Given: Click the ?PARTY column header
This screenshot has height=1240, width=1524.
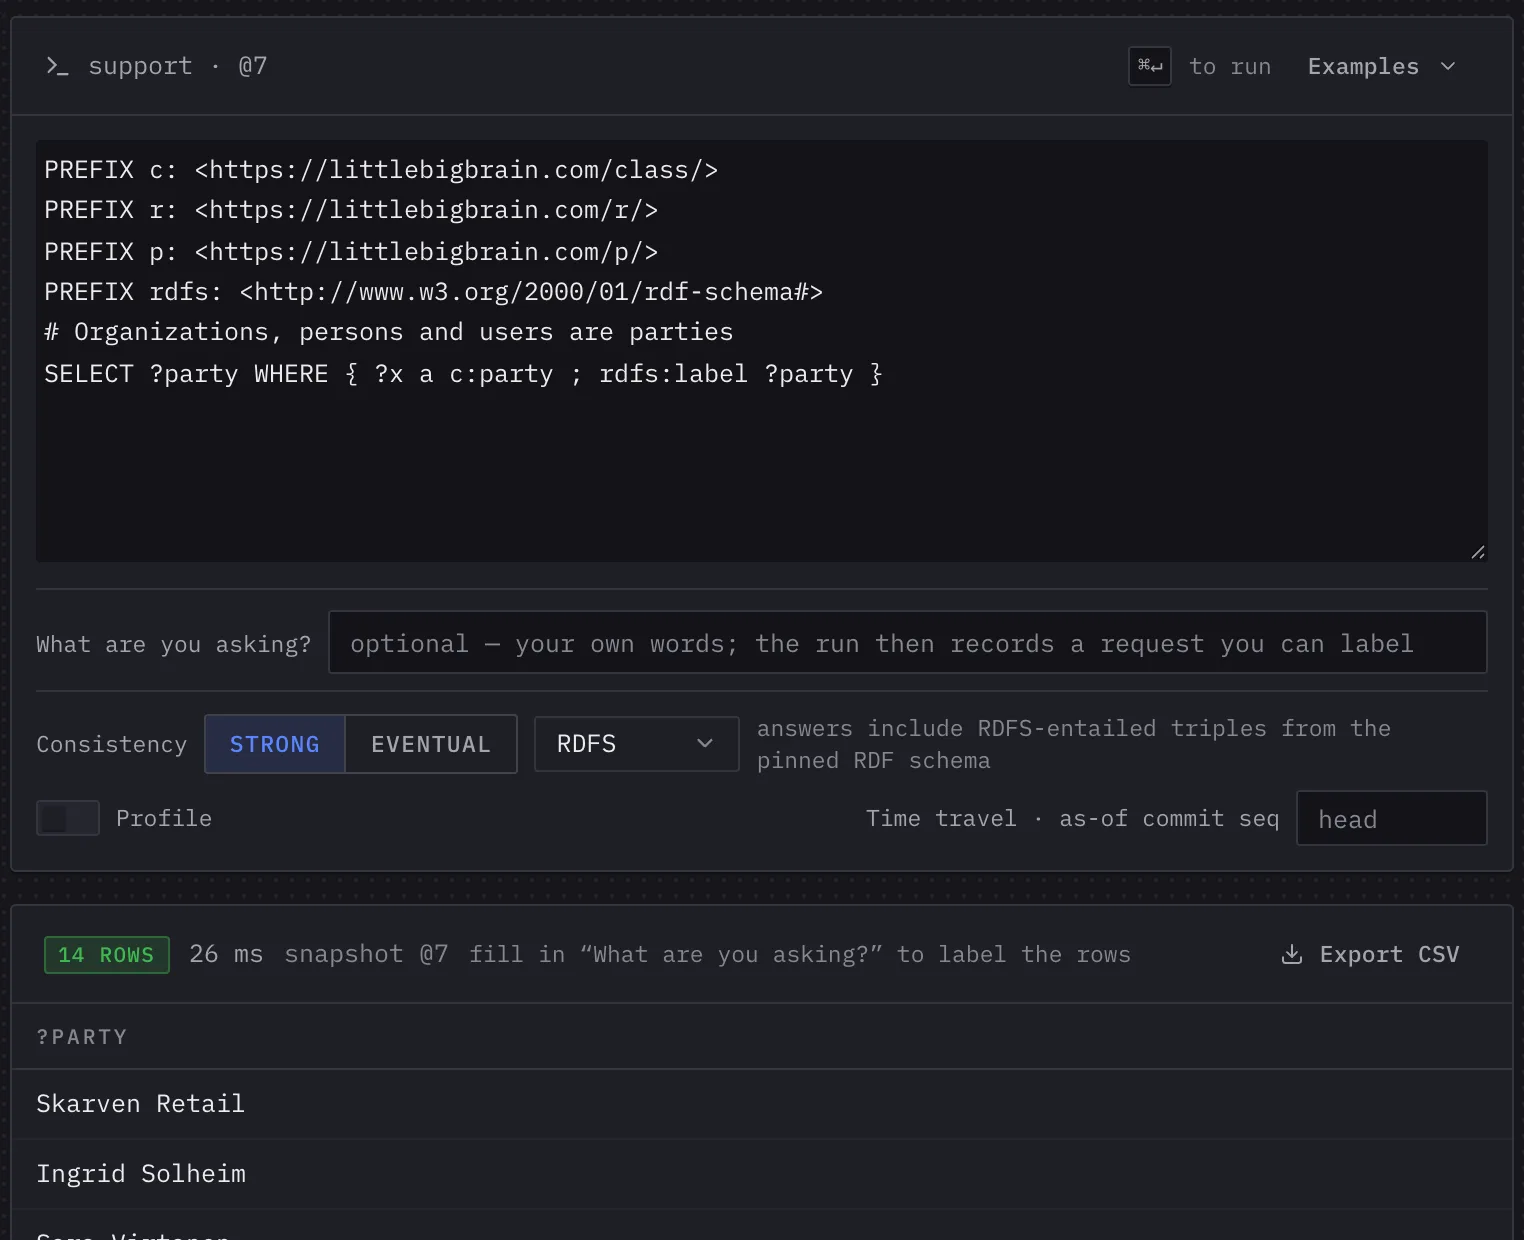Looking at the screenshot, I should (82, 1037).
